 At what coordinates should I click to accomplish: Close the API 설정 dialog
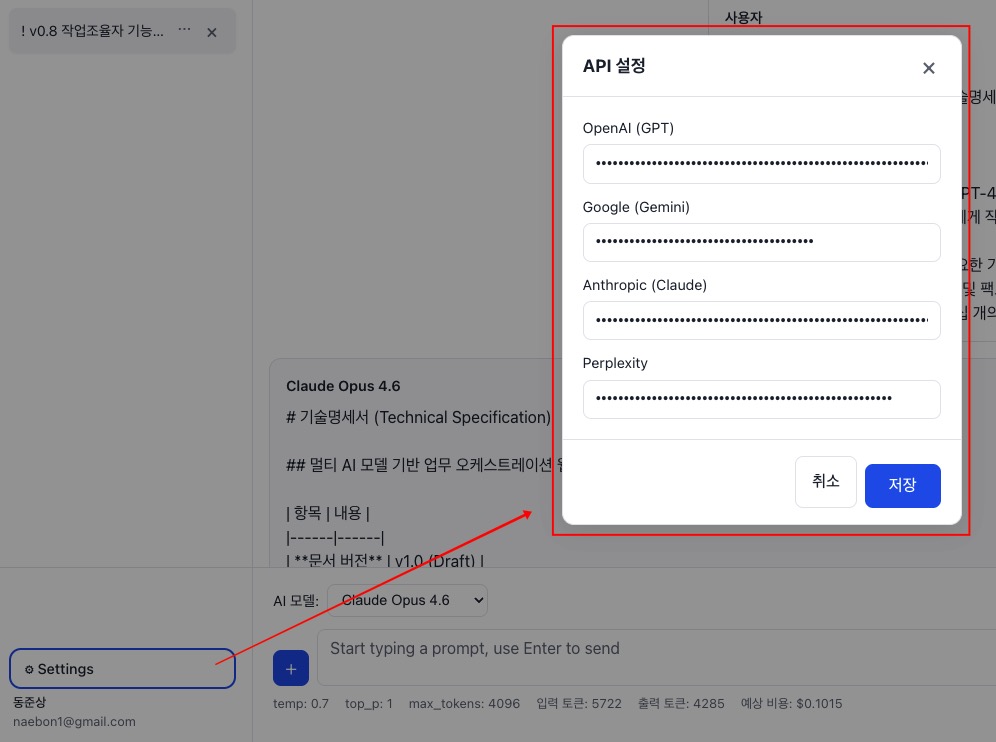tap(928, 68)
